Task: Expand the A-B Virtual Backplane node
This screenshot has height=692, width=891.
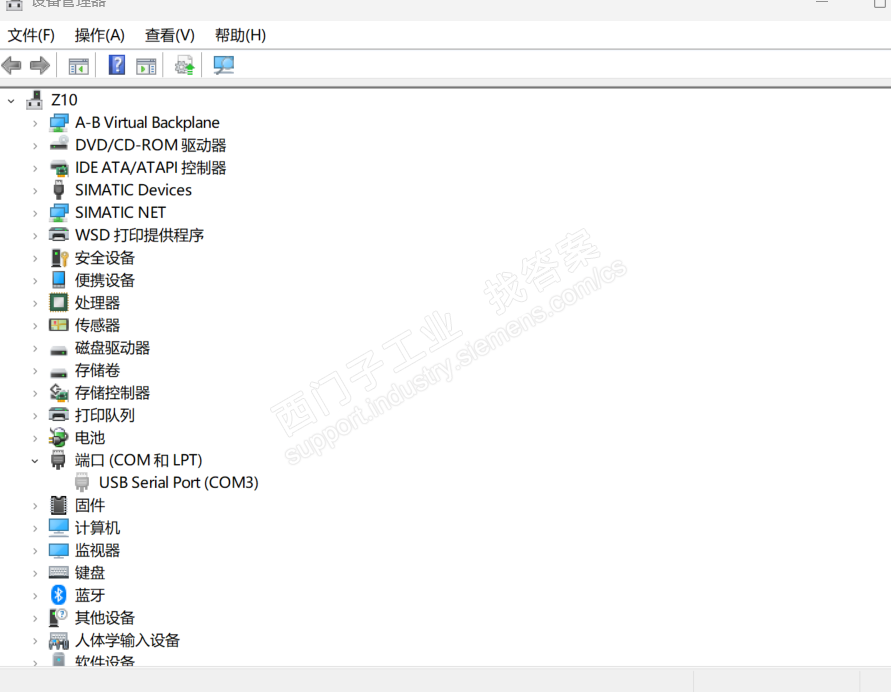Action: tap(35, 123)
